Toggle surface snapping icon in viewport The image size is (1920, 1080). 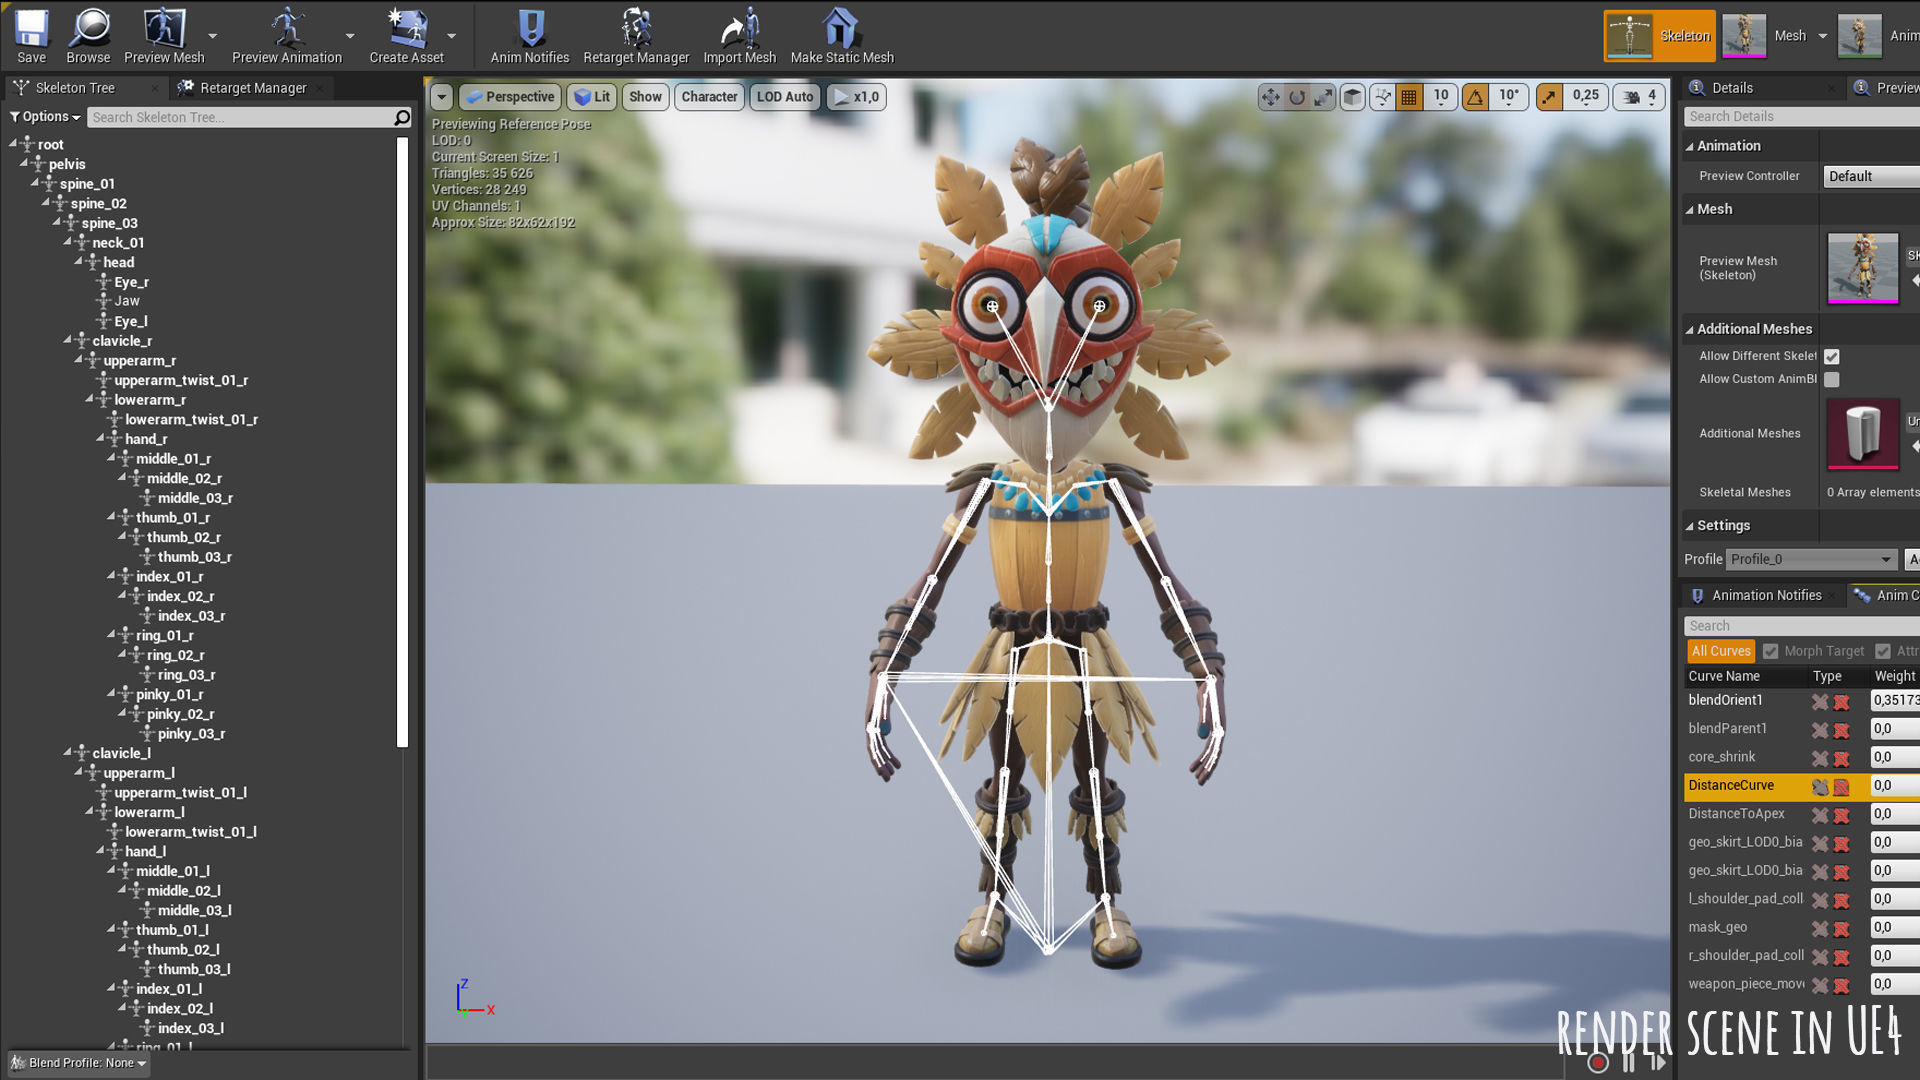pyautogui.click(x=1382, y=97)
